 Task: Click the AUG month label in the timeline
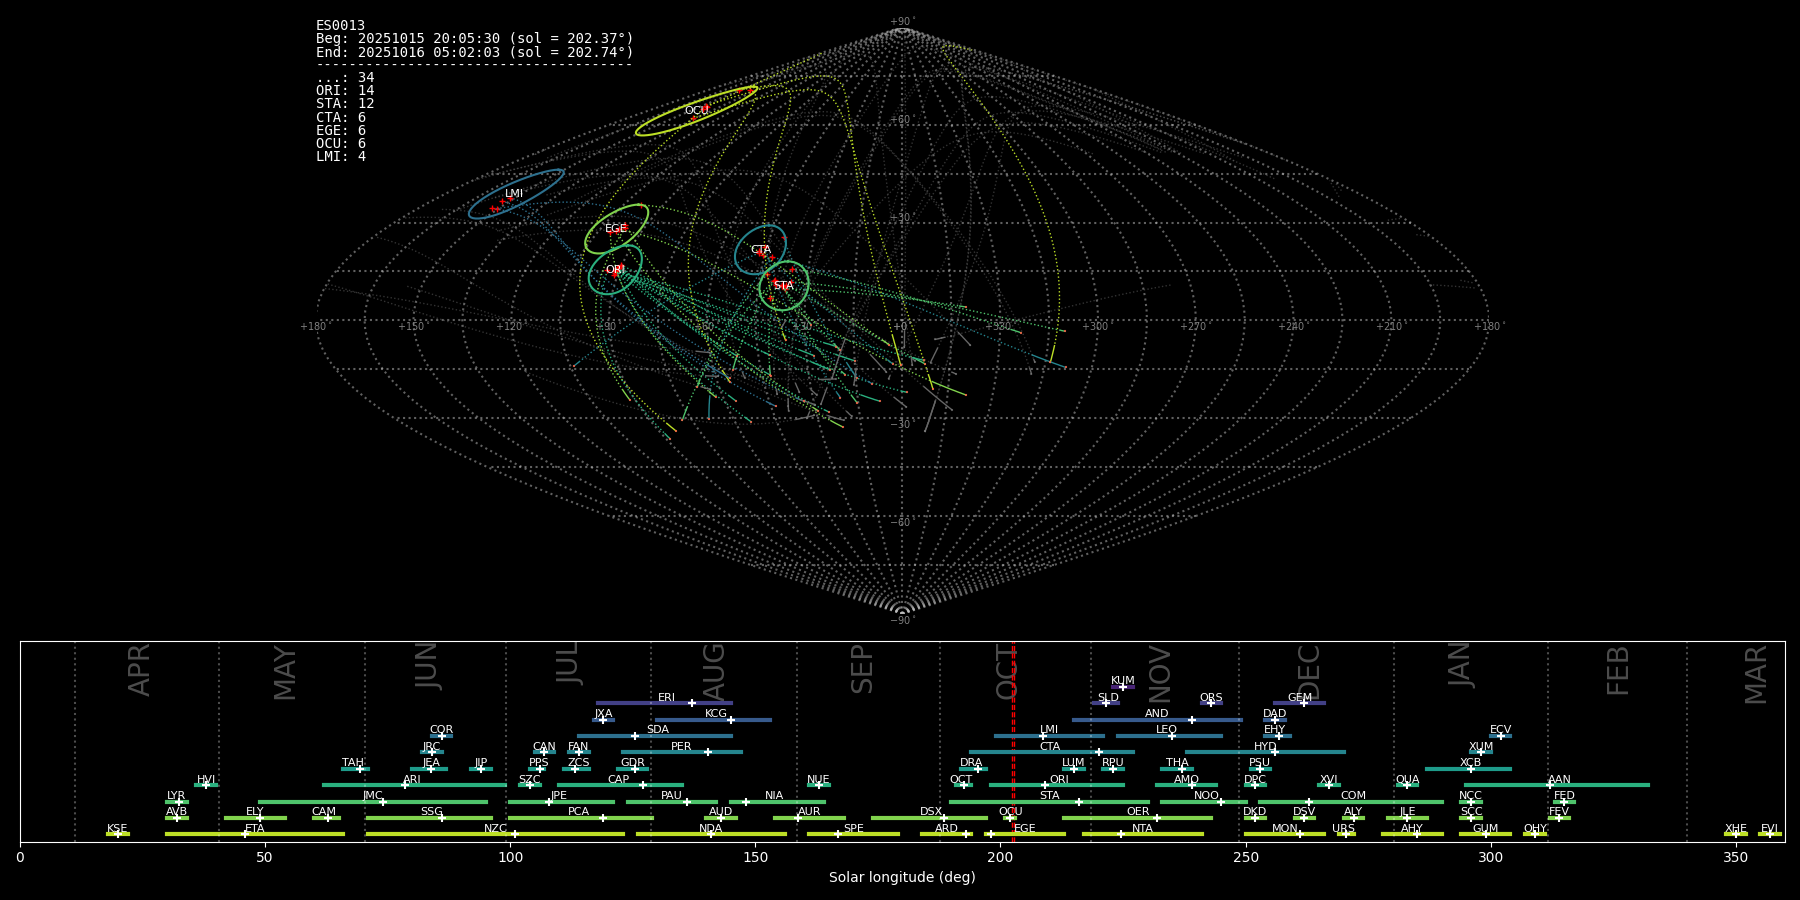pyautogui.click(x=714, y=670)
